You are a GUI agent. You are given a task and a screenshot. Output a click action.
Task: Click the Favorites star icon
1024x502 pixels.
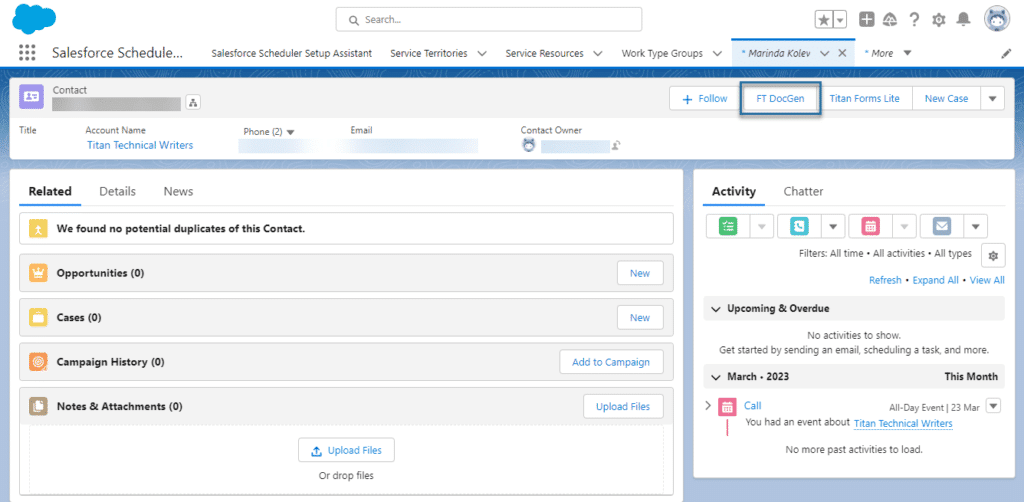pyautogui.click(x=823, y=20)
